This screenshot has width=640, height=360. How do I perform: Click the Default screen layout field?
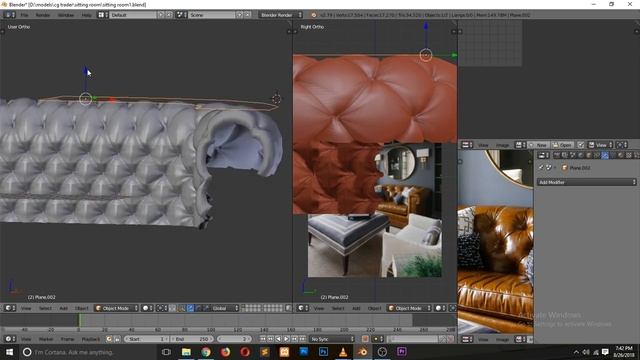tap(133, 15)
